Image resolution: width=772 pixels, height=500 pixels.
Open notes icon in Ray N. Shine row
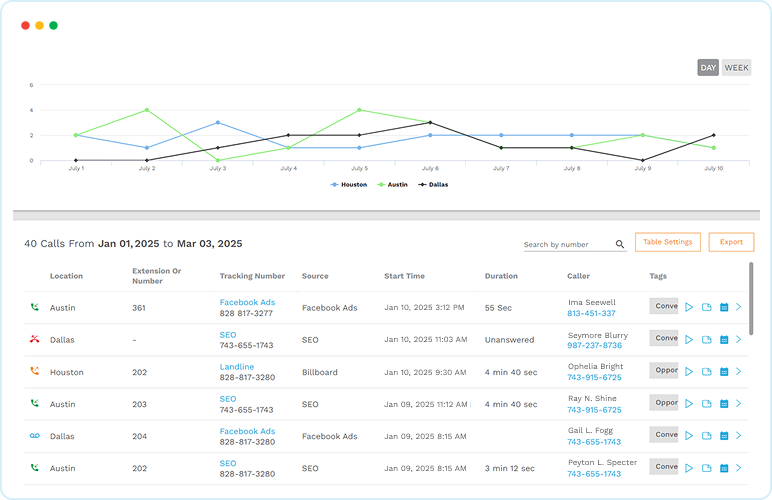click(x=707, y=404)
